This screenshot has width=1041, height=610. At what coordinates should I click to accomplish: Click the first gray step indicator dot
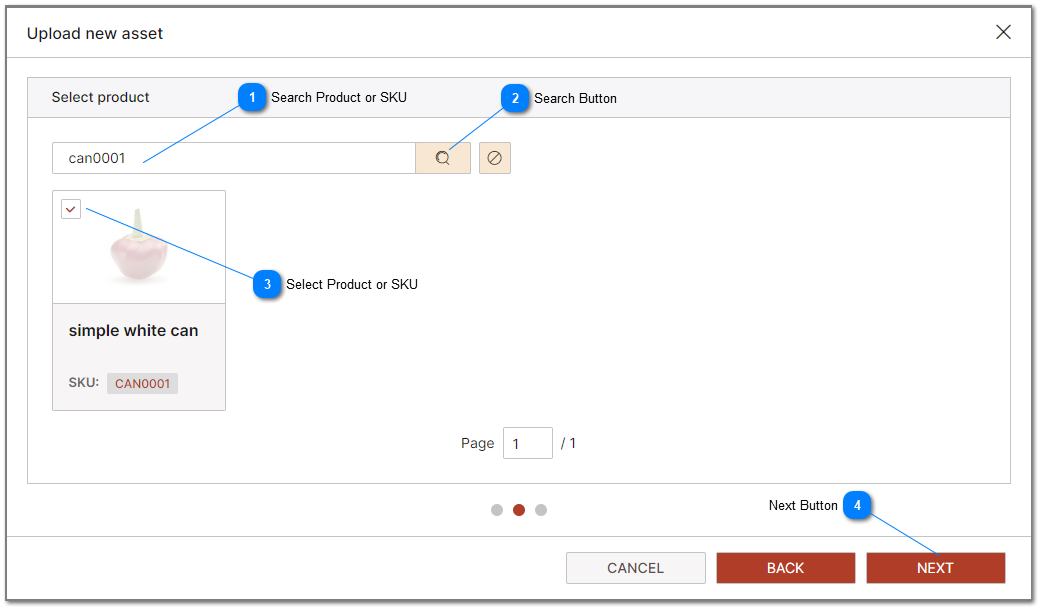coord(497,510)
